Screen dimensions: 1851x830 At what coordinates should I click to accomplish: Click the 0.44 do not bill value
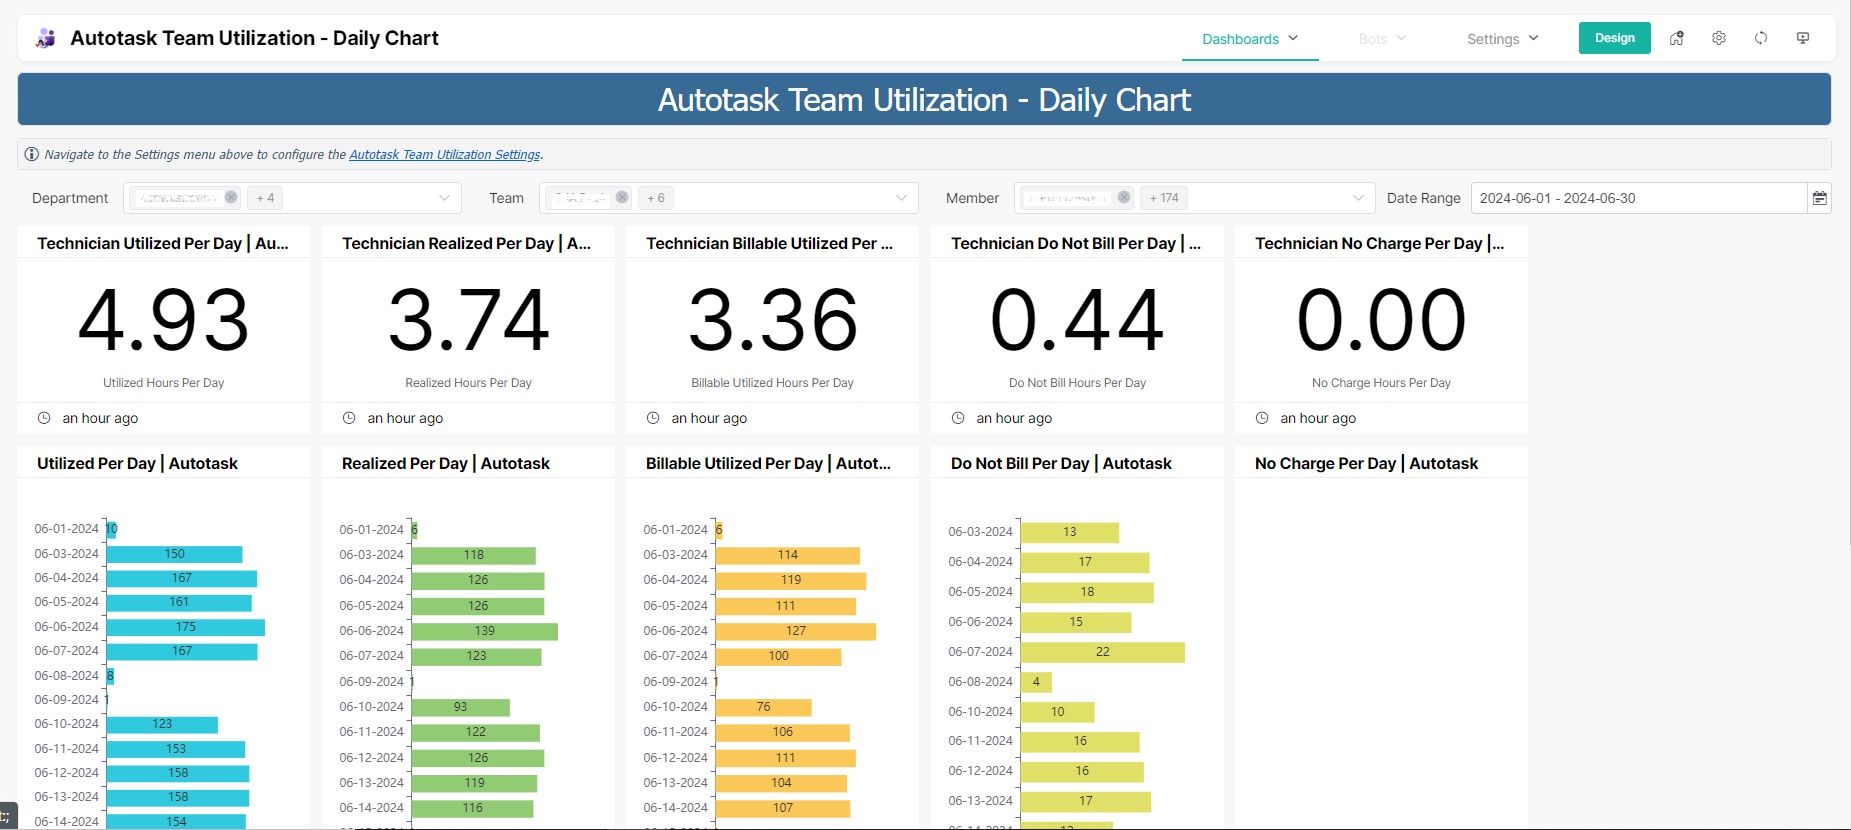point(1077,320)
